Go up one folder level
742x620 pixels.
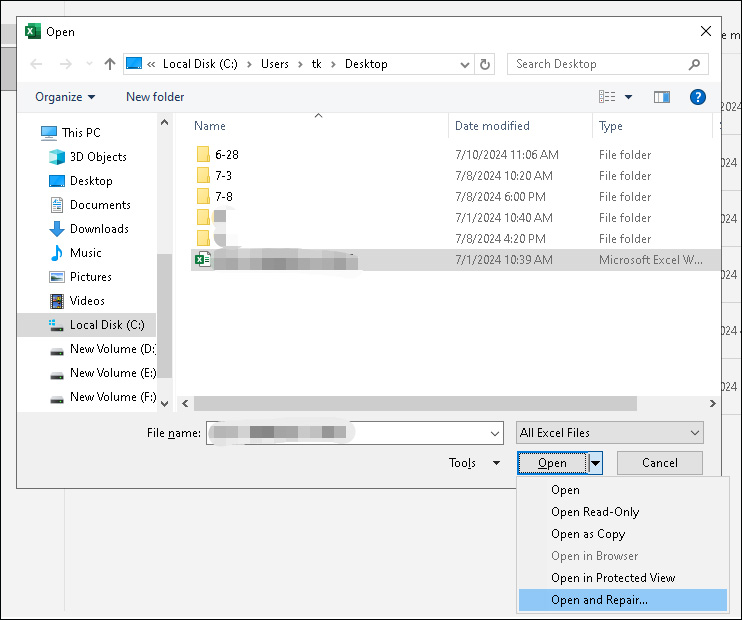click(x=110, y=64)
